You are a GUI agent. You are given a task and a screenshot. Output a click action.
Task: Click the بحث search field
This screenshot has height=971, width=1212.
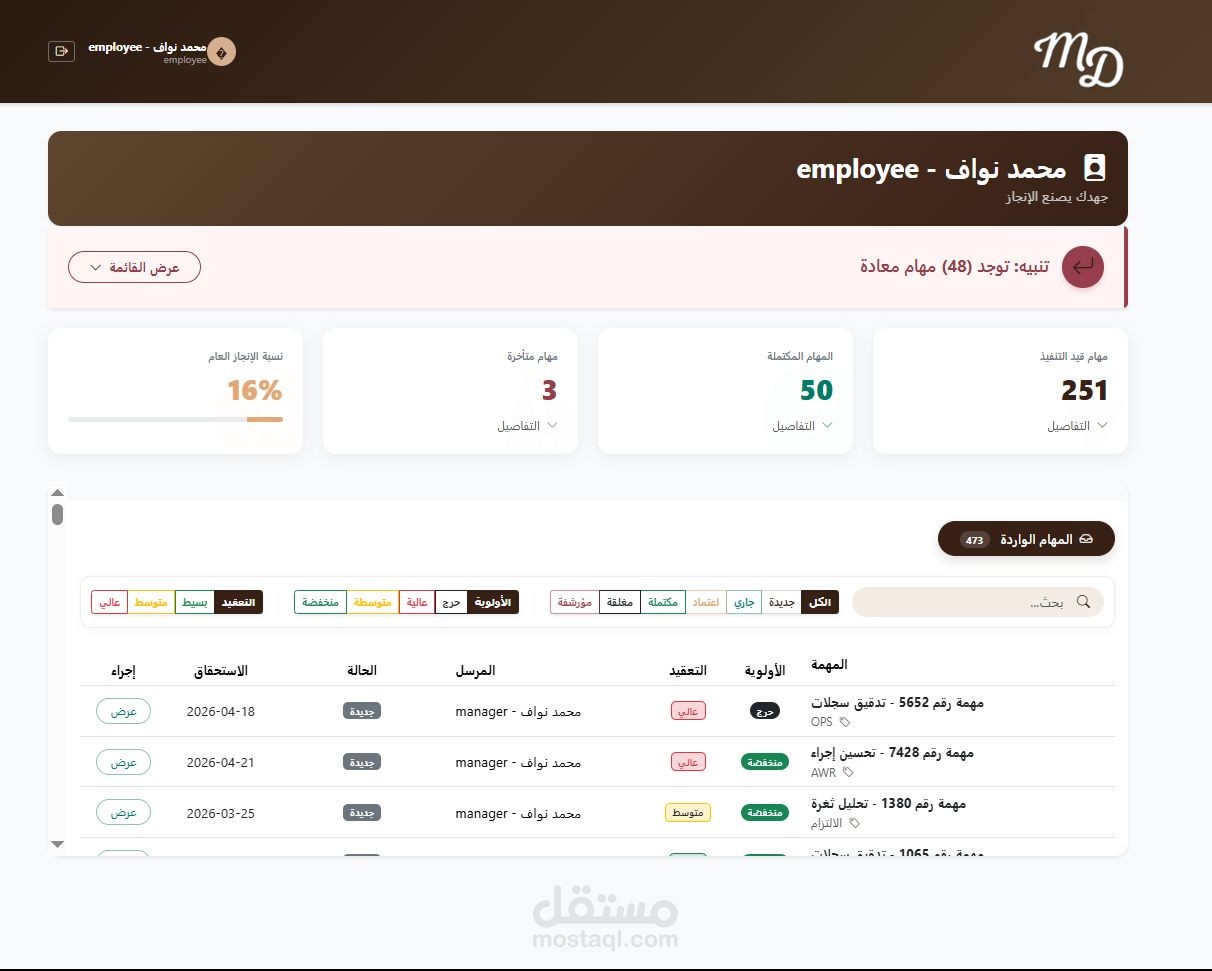coord(978,602)
